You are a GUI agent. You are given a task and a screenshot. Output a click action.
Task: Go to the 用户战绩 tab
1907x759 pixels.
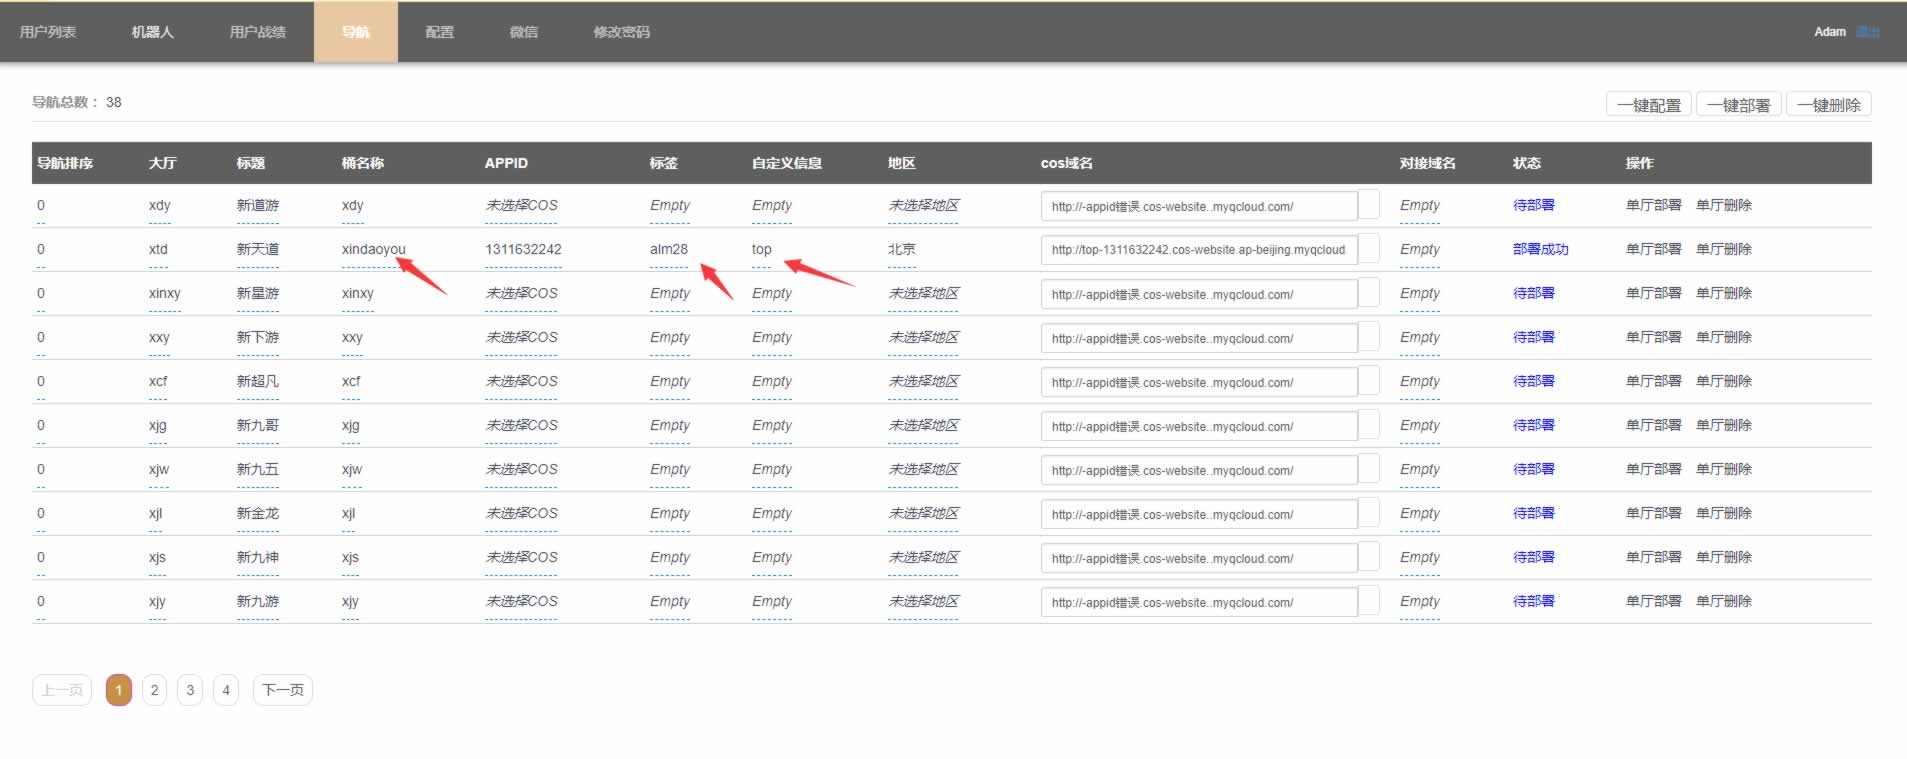pos(257,32)
